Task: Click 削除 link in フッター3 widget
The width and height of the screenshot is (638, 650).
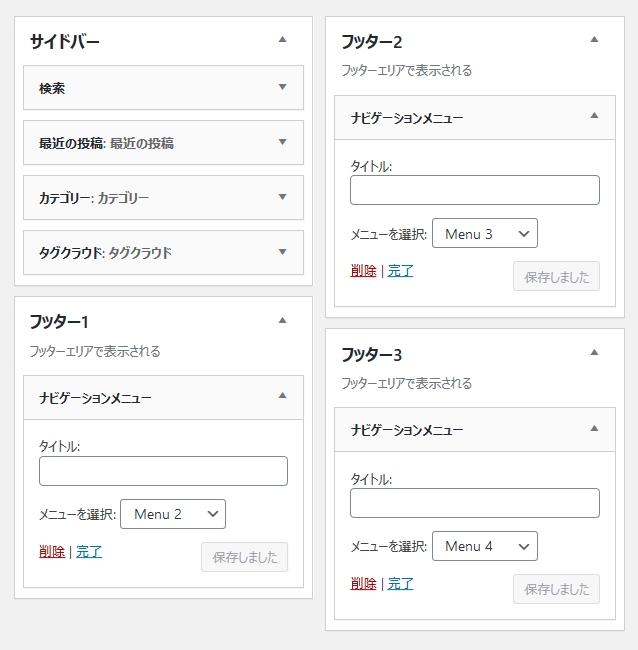Action: pyautogui.click(x=363, y=584)
